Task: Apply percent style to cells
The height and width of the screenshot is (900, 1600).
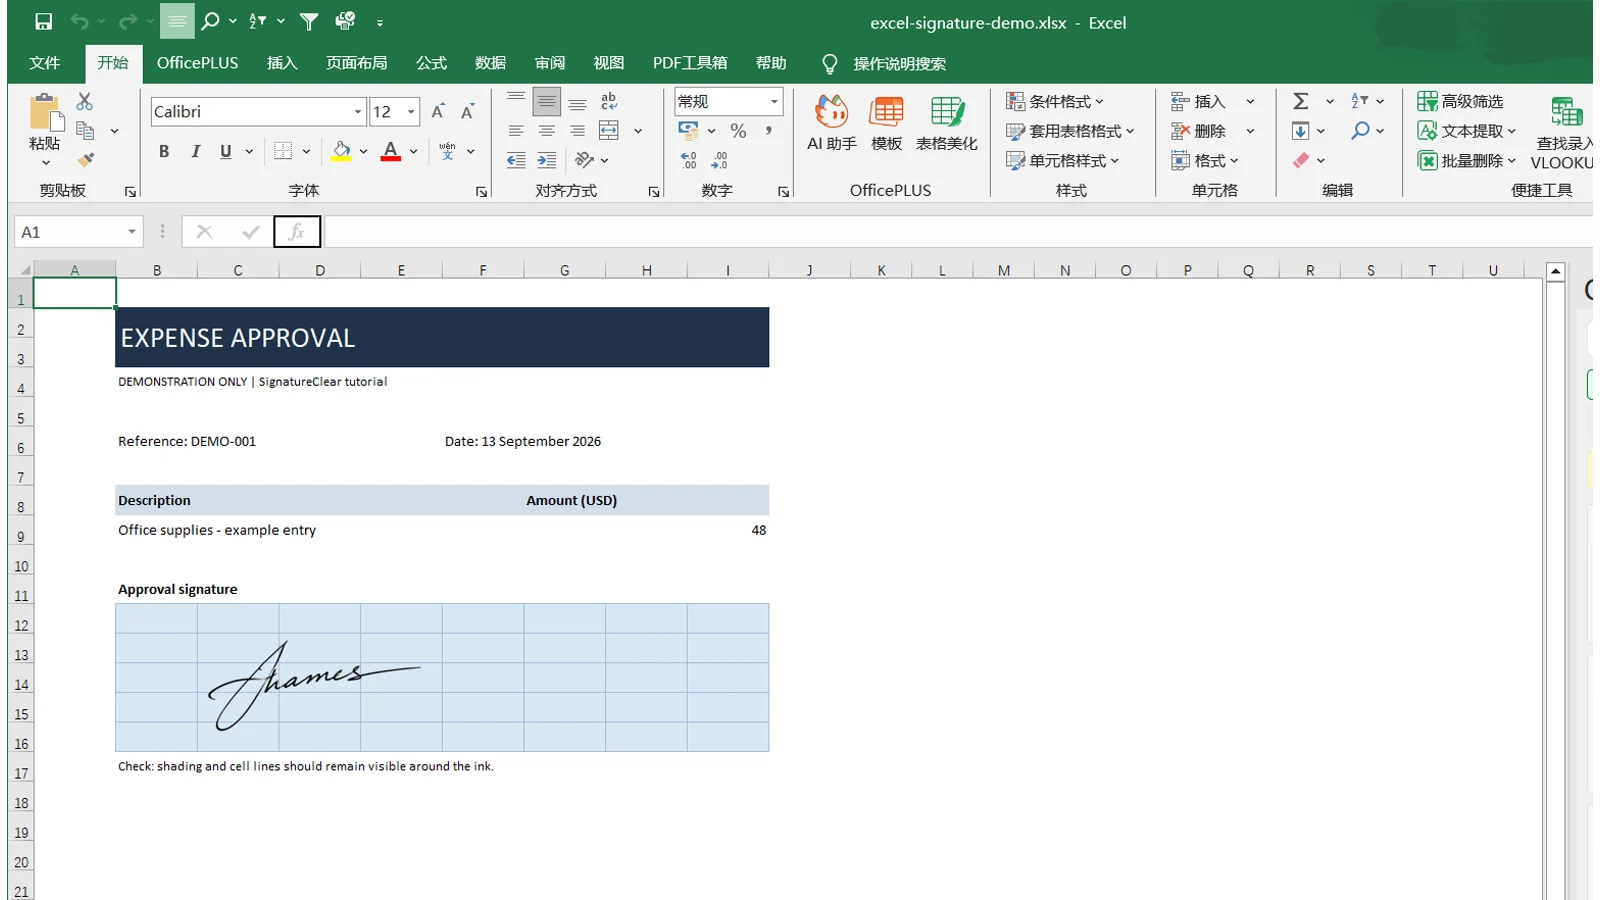Action: (738, 131)
